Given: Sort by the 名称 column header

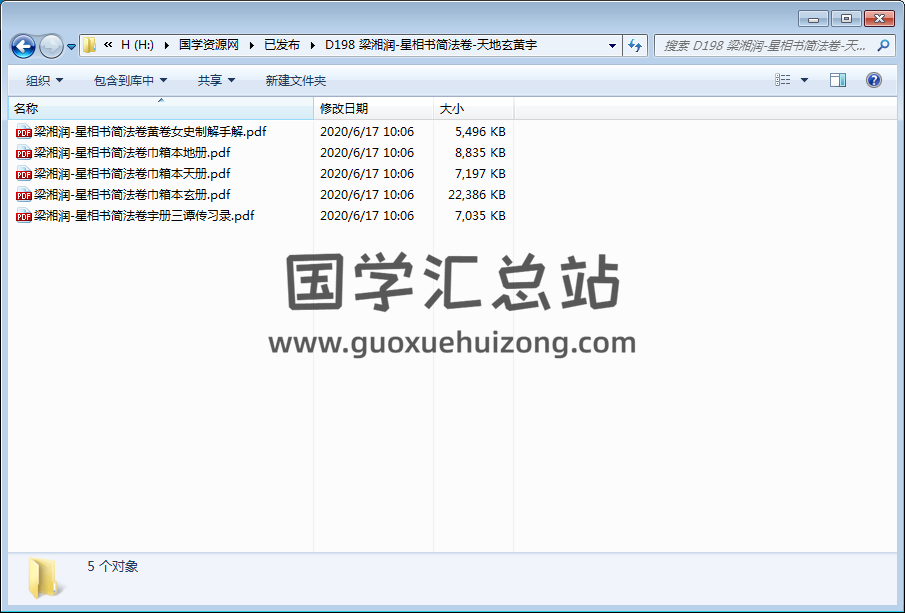Looking at the screenshot, I should click(x=161, y=109).
